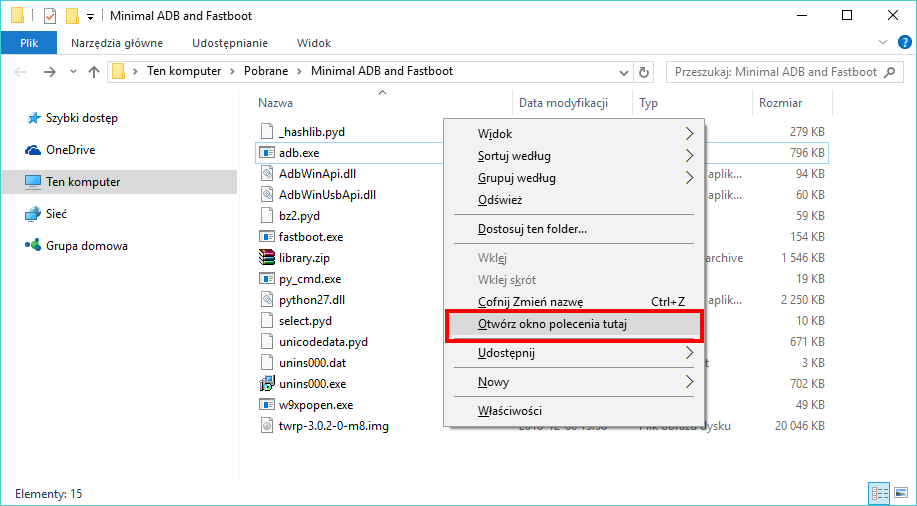Select the twrp-3.0.2-0-m8.img disk image icon
Viewport: 917px width, 506px height.
(x=267, y=426)
